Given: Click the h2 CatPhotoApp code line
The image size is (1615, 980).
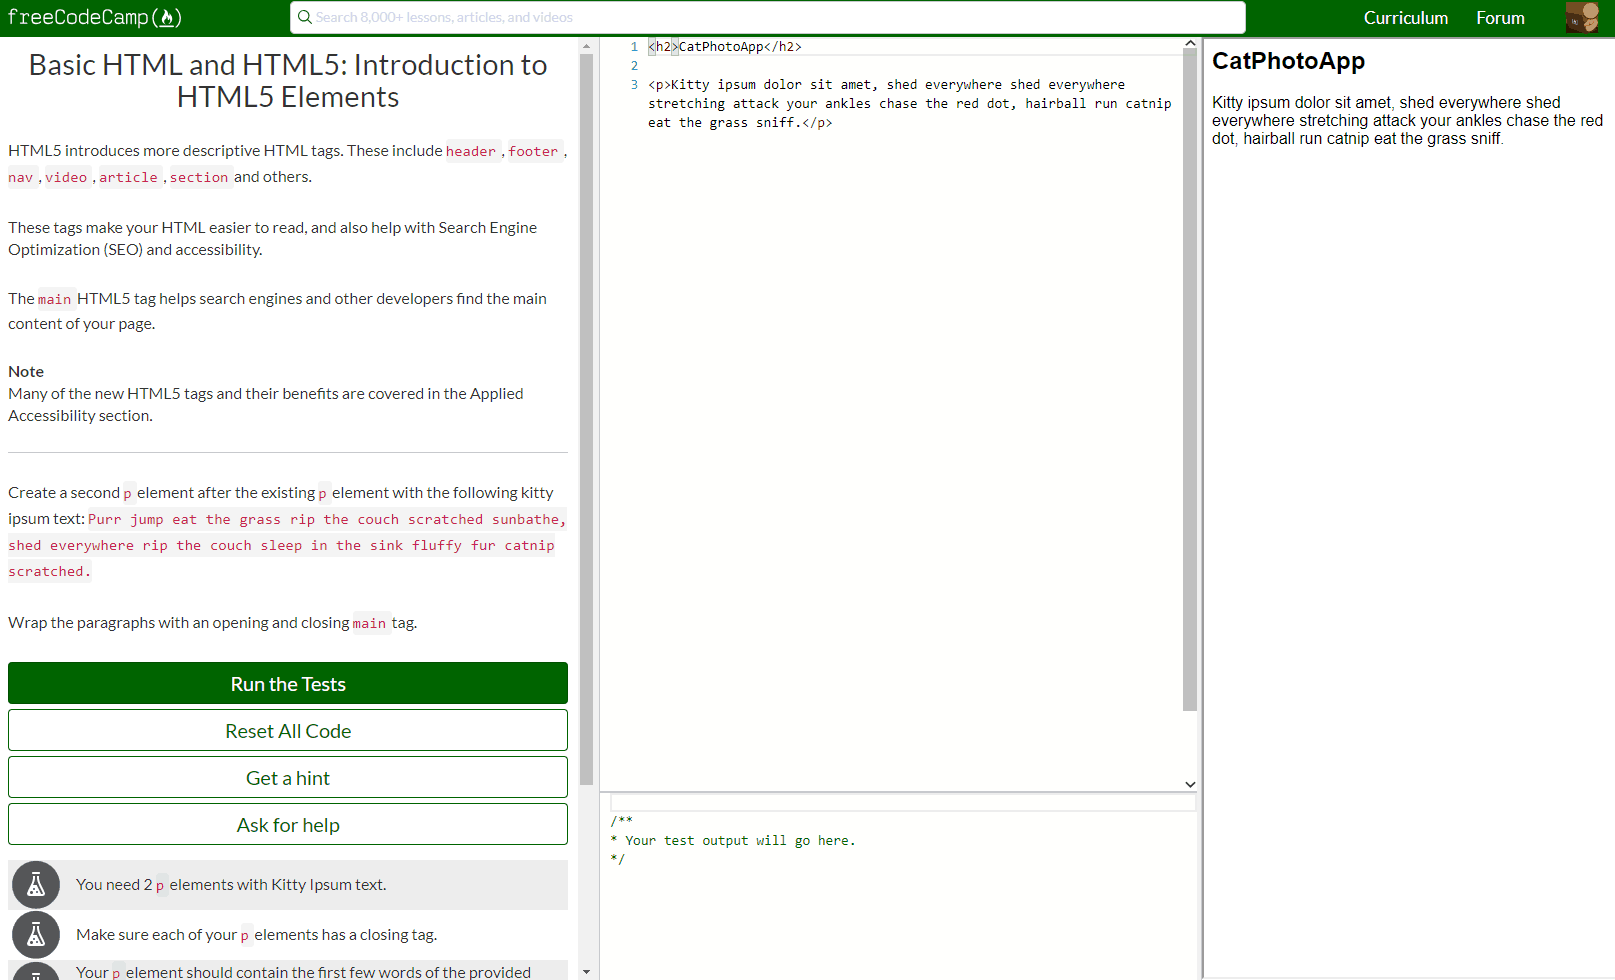Looking at the screenshot, I should point(725,47).
